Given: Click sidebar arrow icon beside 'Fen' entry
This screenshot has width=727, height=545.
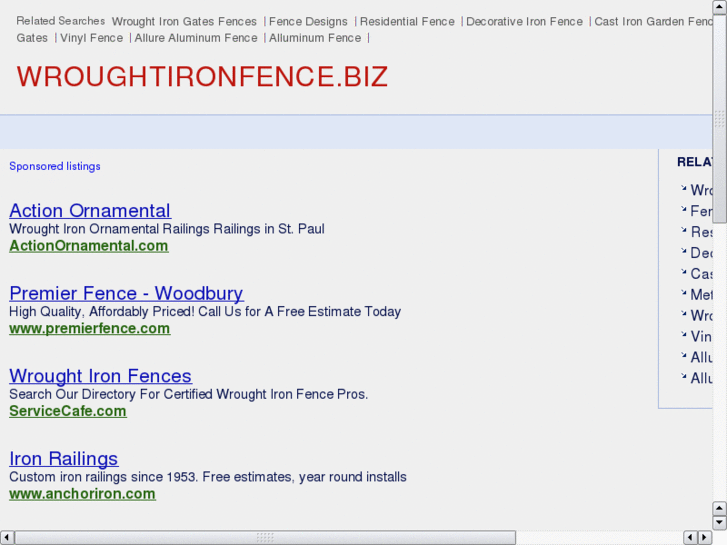Looking at the screenshot, I should pyautogui.click(x=683, y=209).
